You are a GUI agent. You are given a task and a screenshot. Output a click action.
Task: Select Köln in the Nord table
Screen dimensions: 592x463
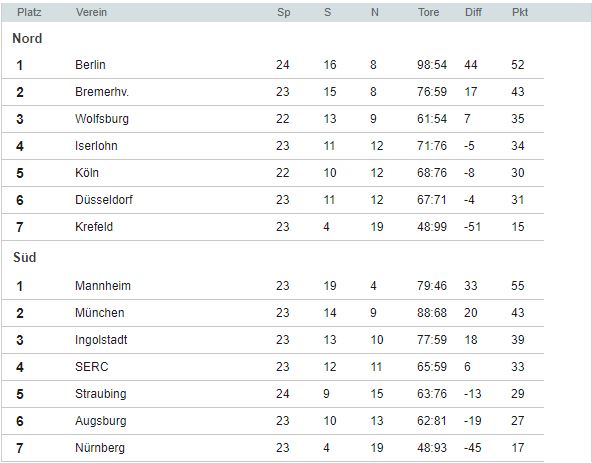[x=87, y=173]
